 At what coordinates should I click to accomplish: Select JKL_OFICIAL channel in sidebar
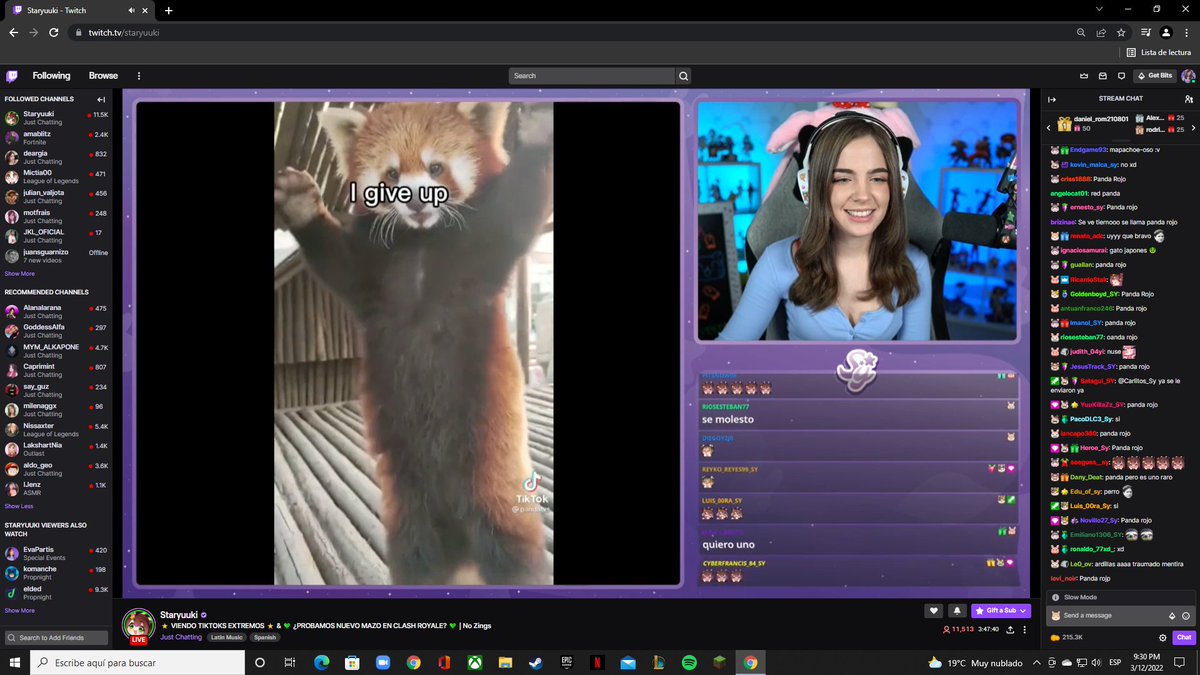coord(56,235)
